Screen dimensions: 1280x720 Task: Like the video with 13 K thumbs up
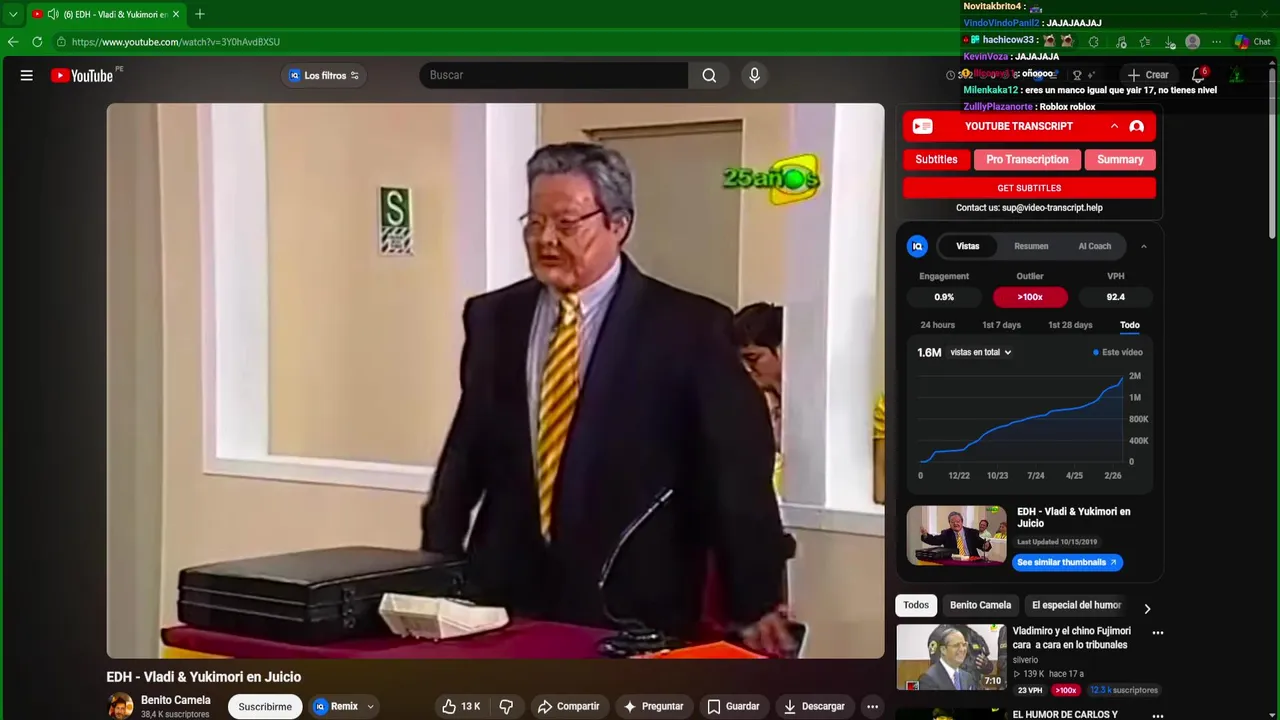click(461, 706)
